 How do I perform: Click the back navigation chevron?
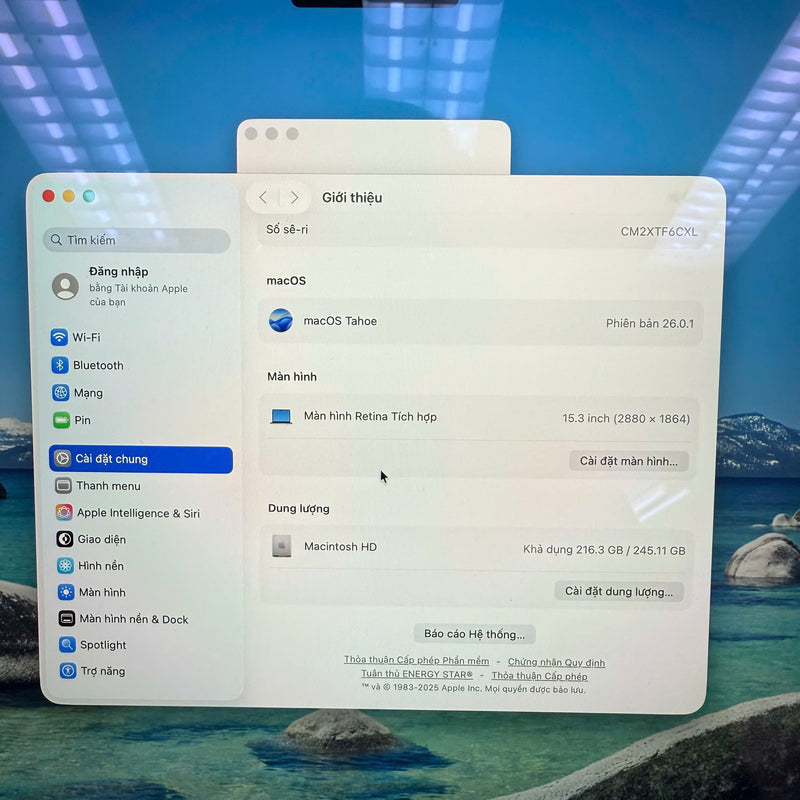[263, 197]
